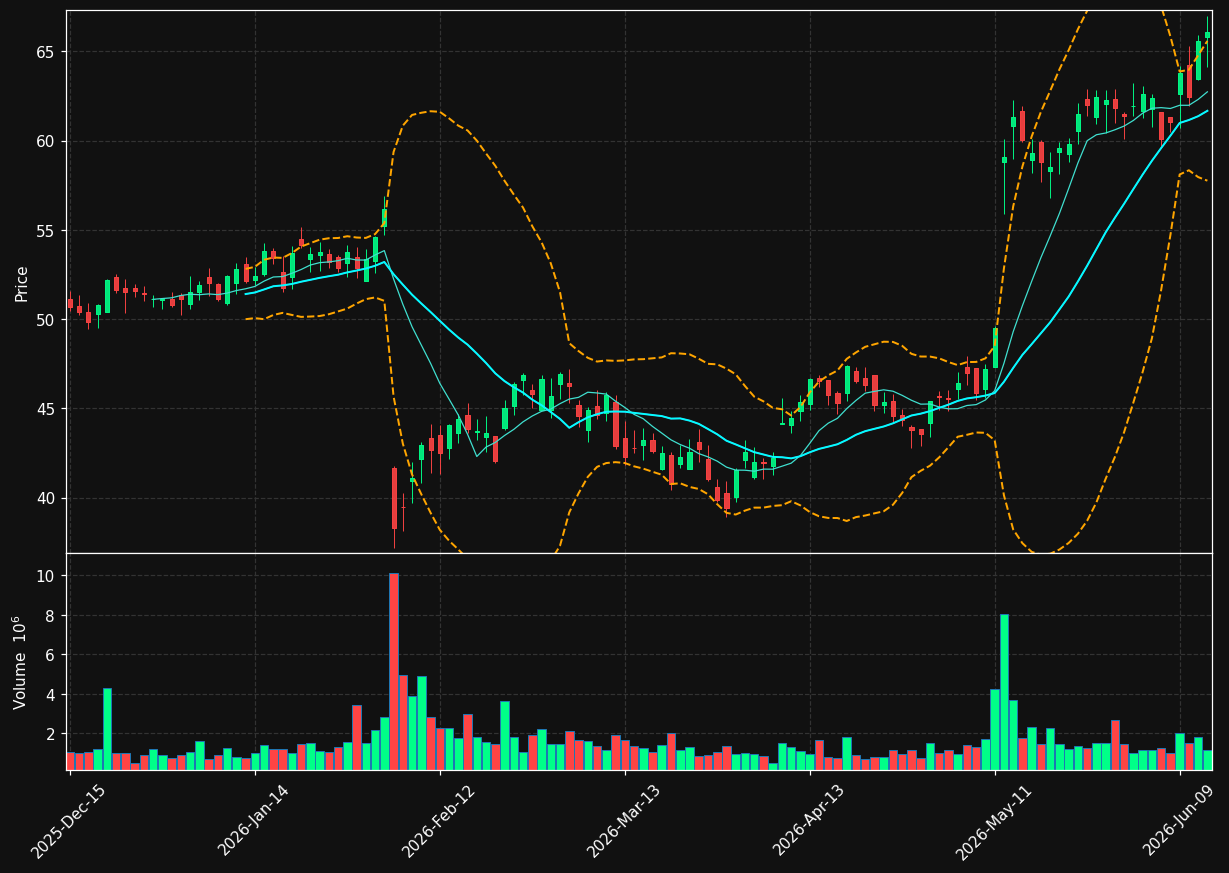Click the 2026-Jun-09 date label

[1179, 822]
